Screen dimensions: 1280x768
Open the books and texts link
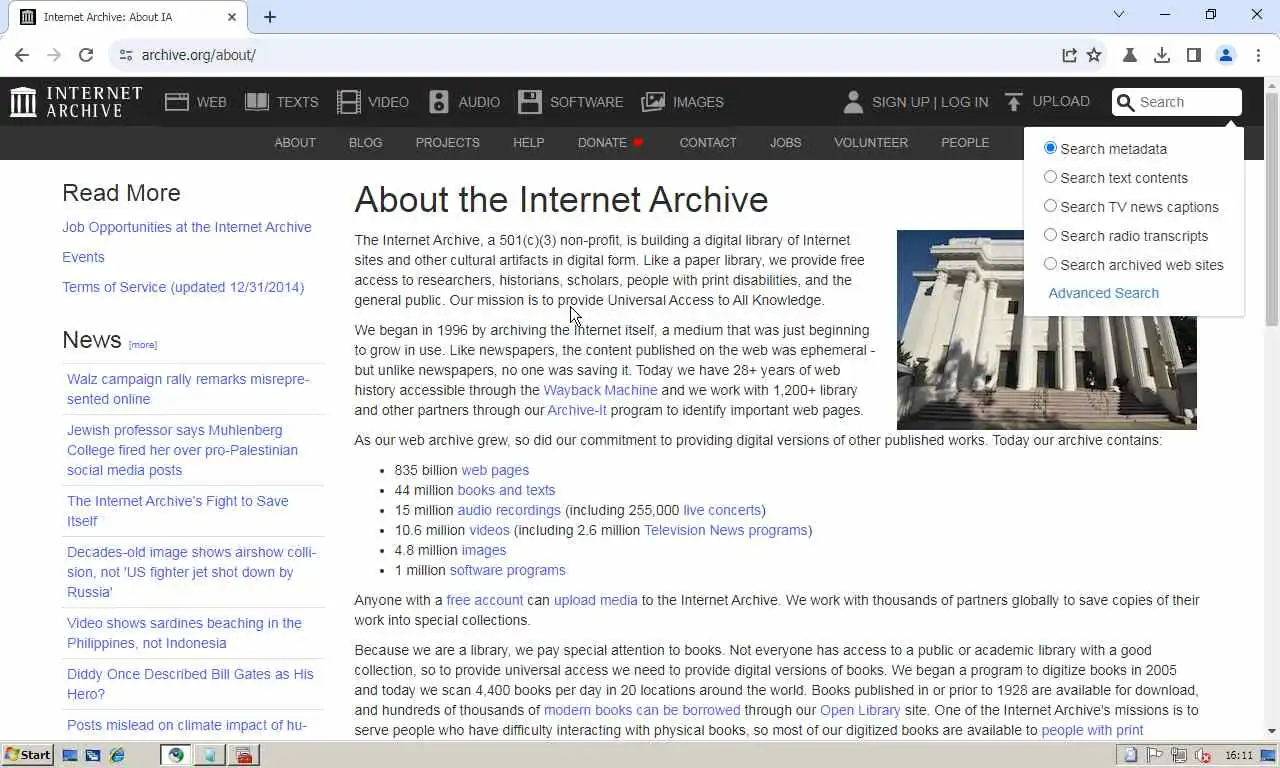pyautogui.click(x=506, y=490)
